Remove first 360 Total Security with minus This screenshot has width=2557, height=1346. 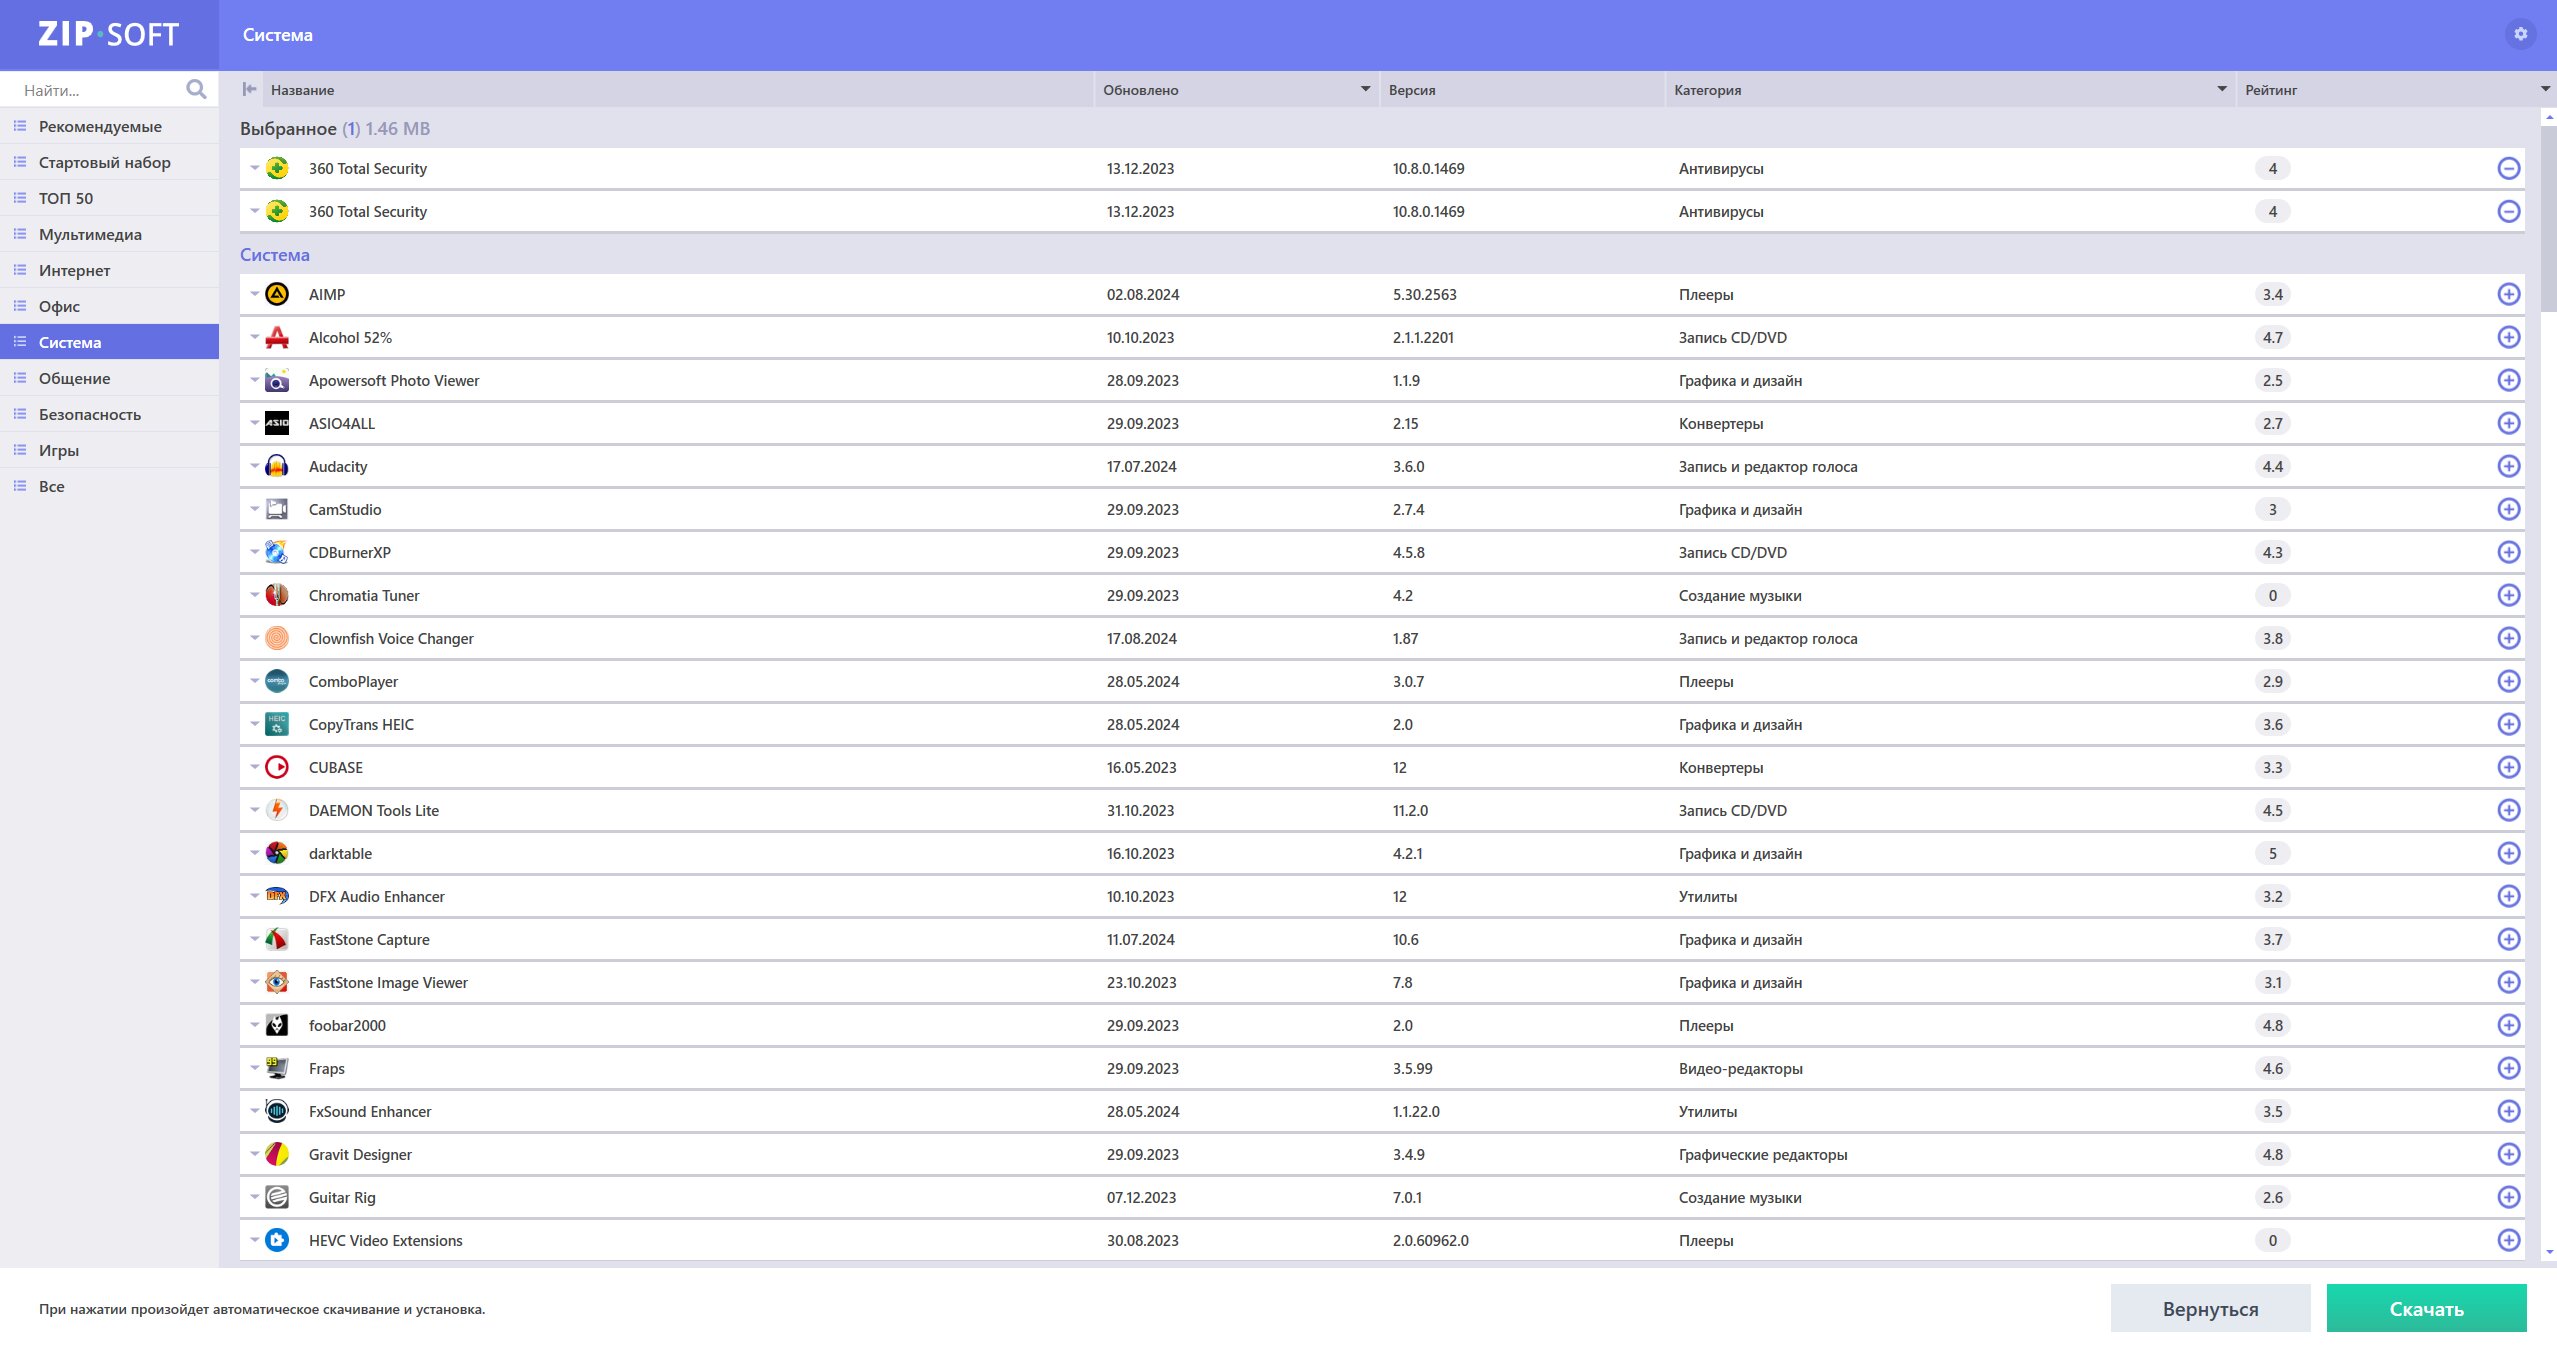(2508, 168)
